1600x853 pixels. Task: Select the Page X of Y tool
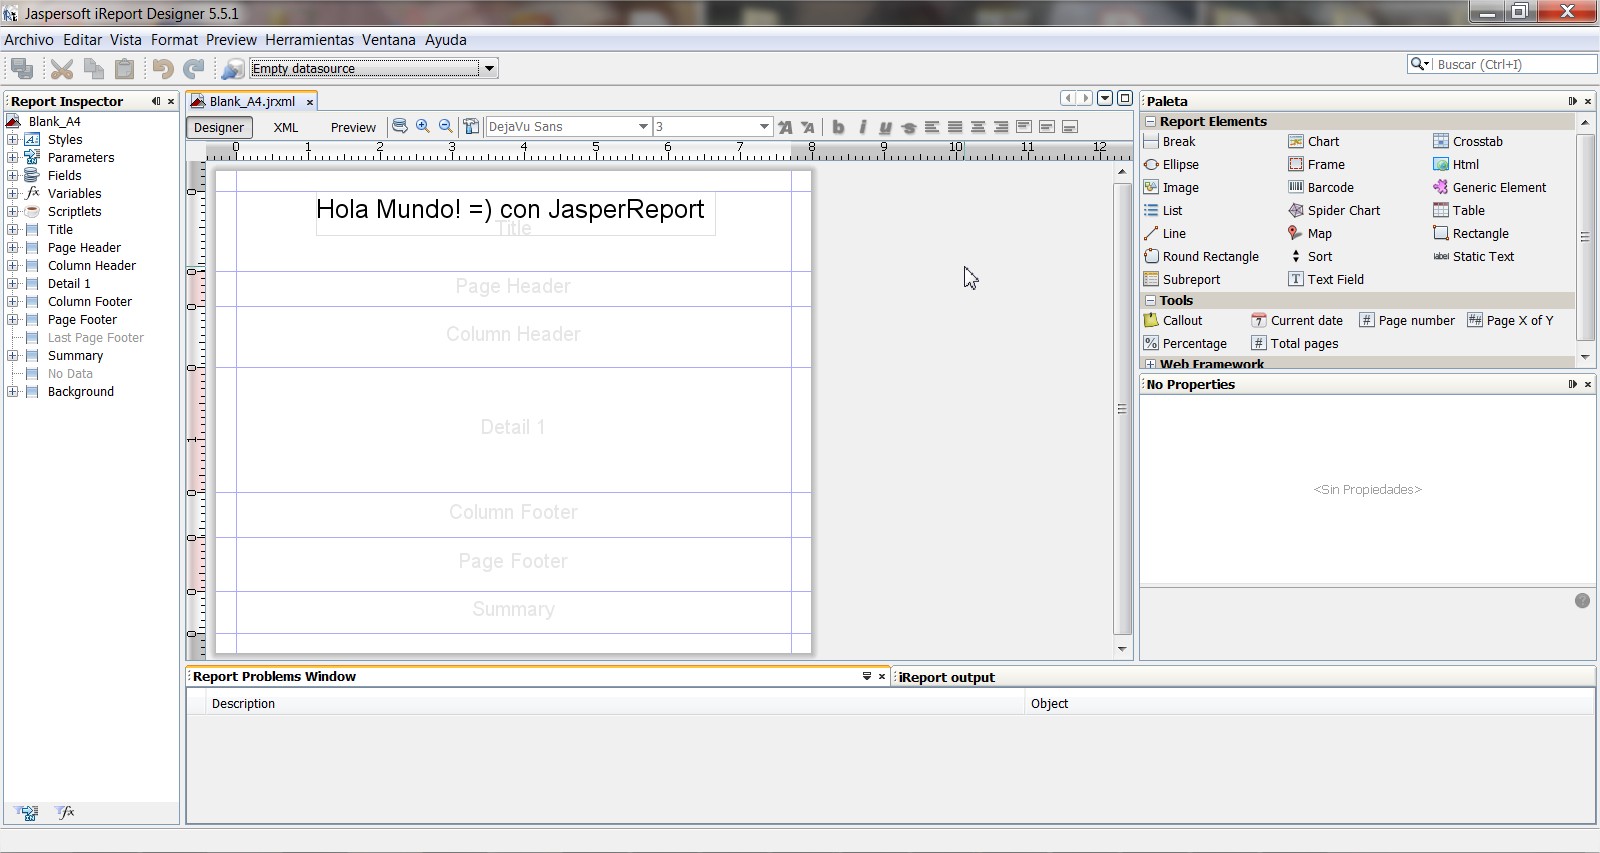pyautogui.click(x=1510, y=321)
